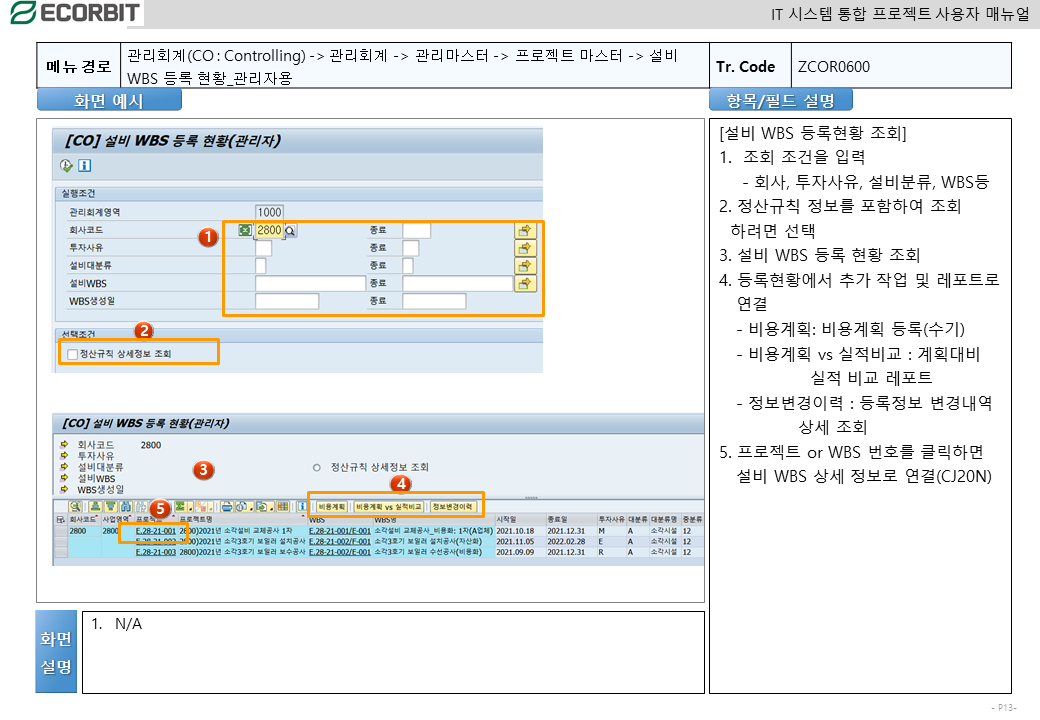
Task: Open the search help magnifier next to 2800
Action: tap(291, 231)
